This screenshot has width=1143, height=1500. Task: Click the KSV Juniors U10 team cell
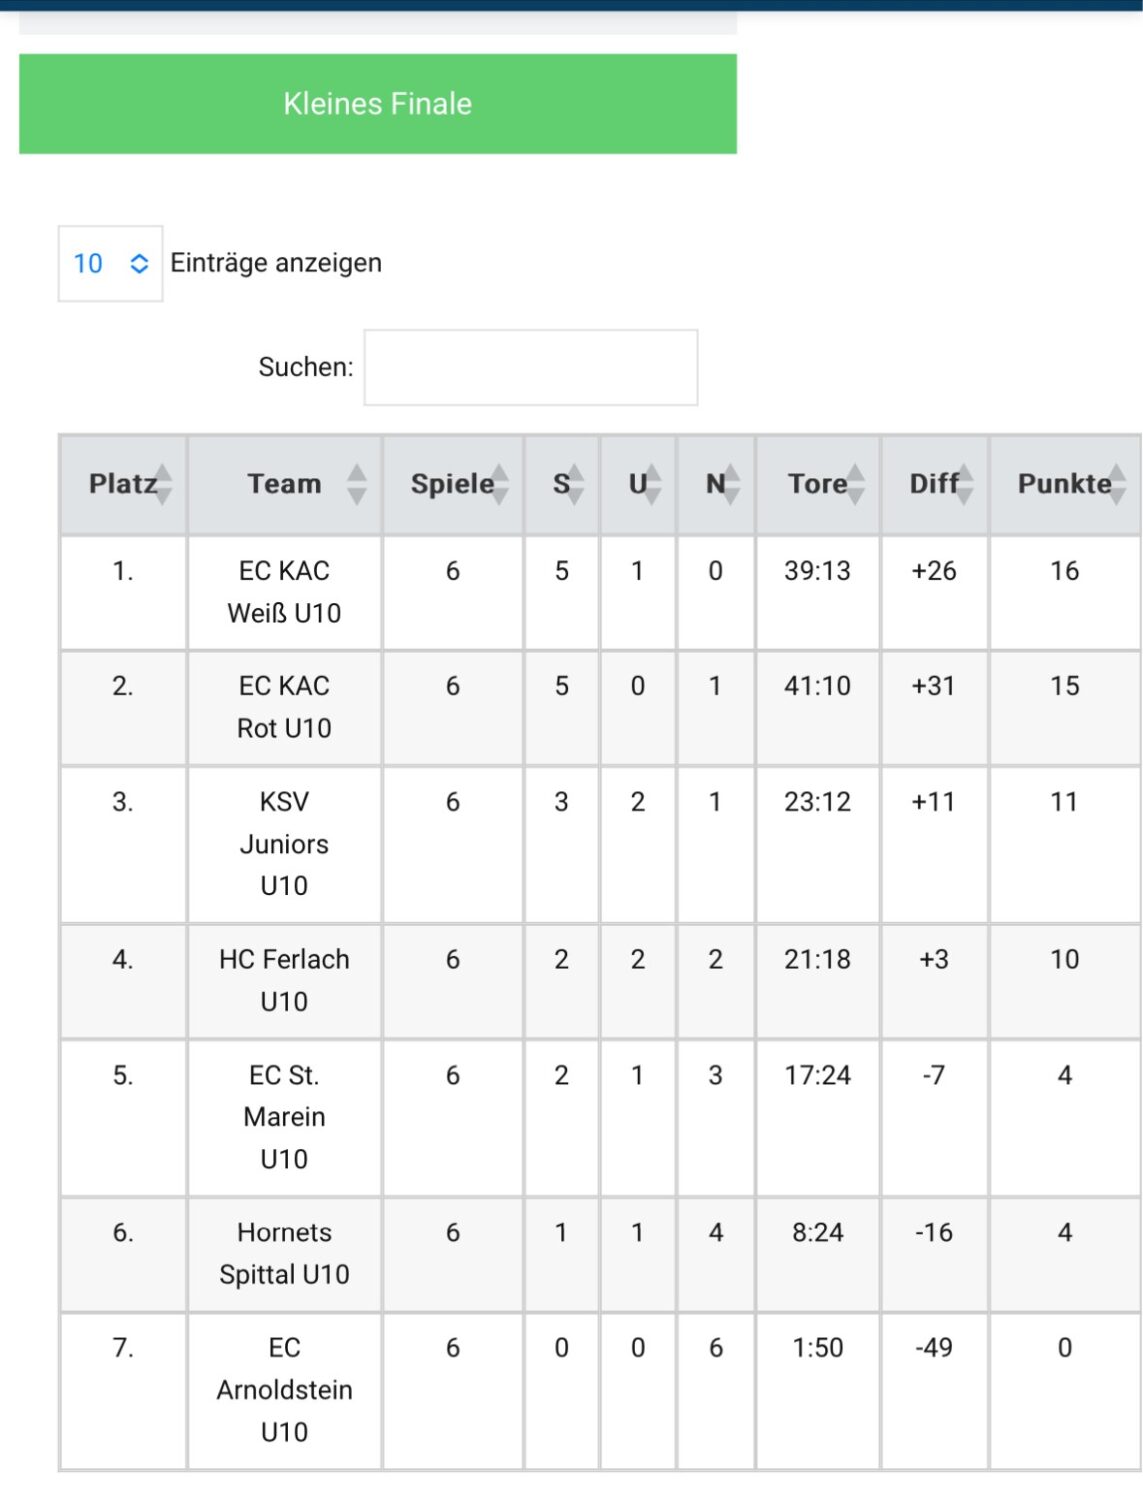[285, 845]
